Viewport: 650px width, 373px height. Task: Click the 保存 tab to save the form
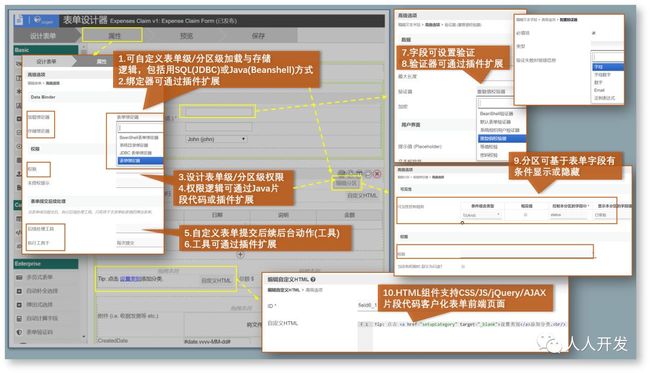coord(258,36)
